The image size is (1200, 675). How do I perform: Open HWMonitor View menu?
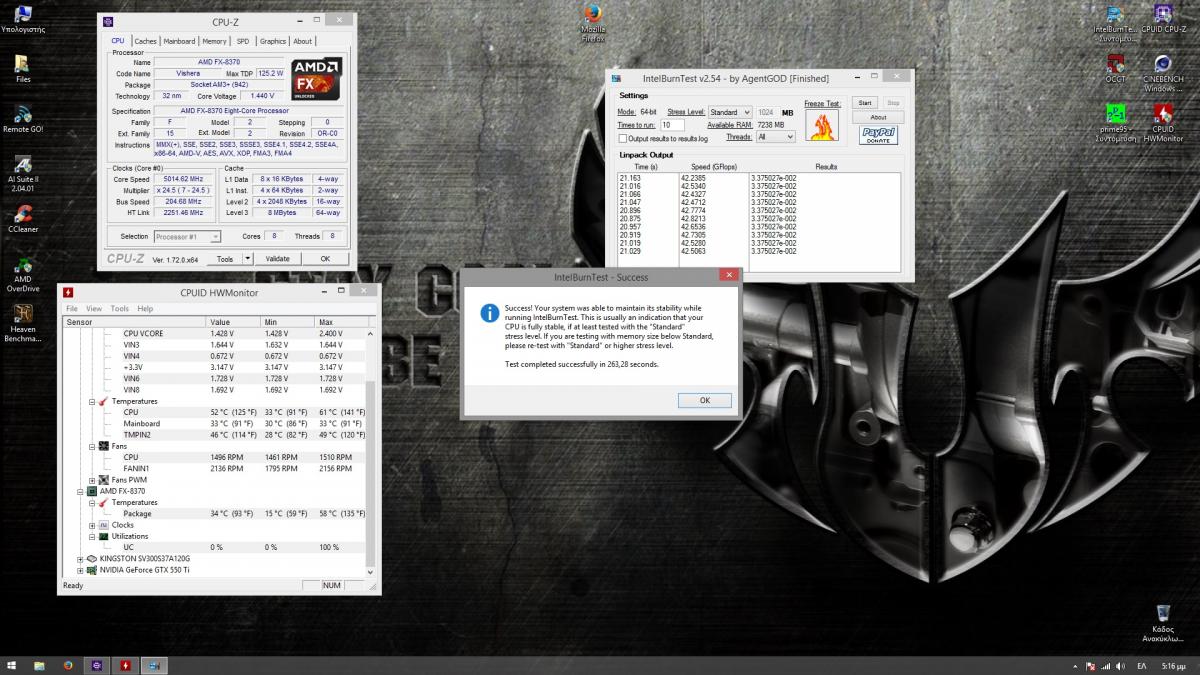[94, 309]
